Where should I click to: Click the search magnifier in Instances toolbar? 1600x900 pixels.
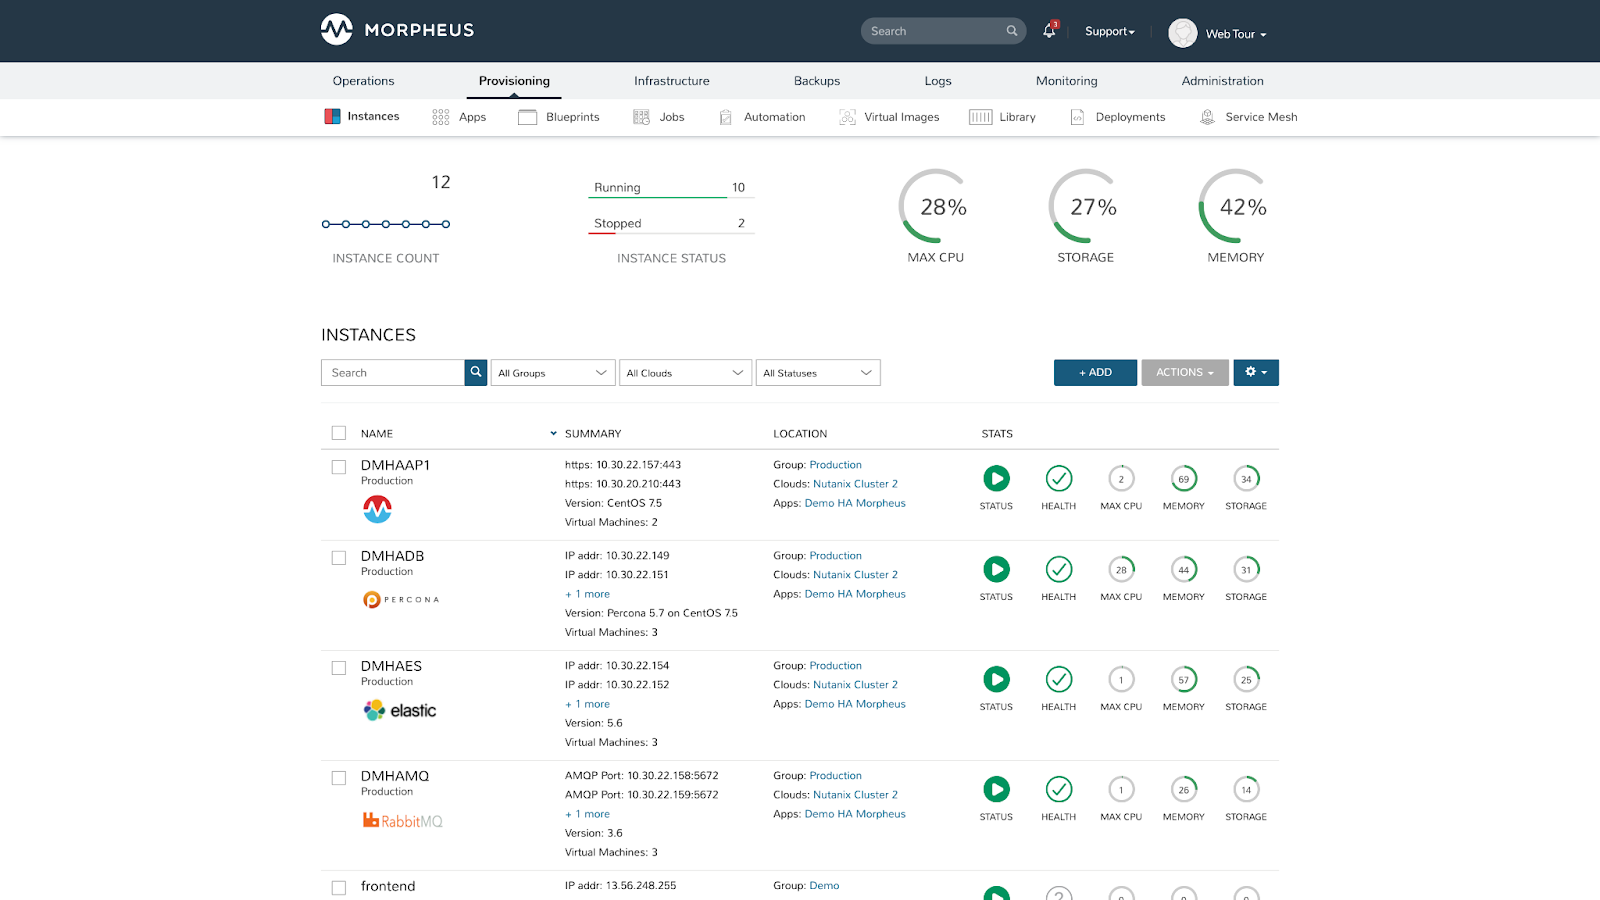475,372
